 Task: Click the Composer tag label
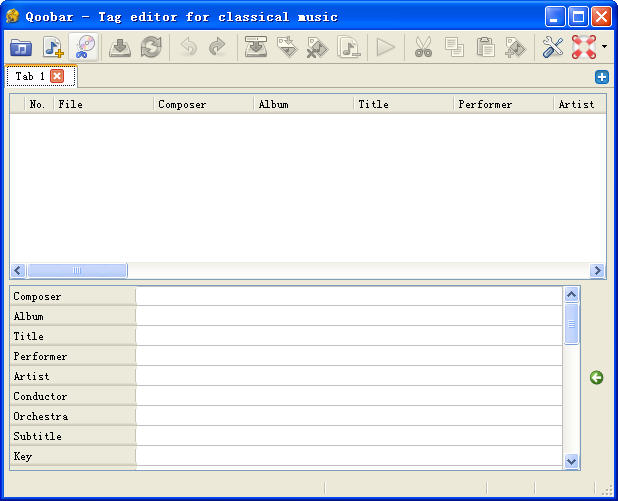coord(37,296)
